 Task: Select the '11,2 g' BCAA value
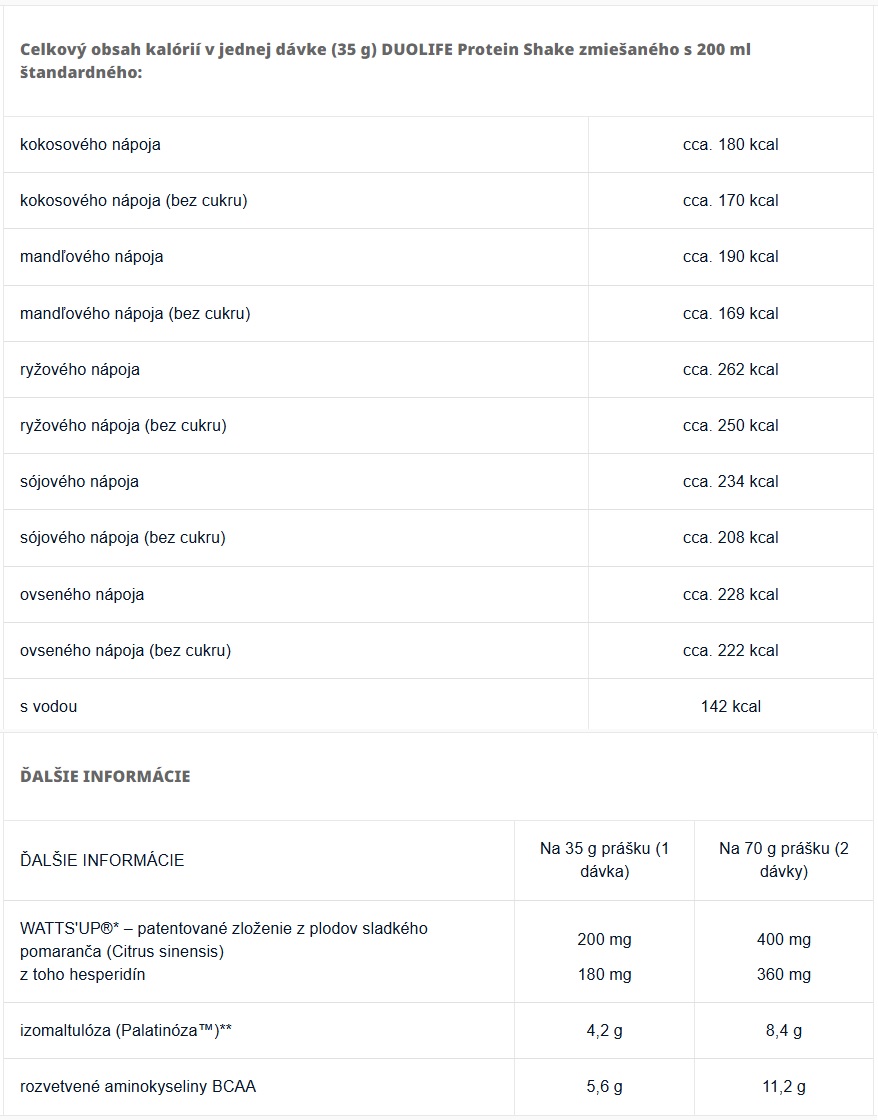[x=784, y=1086]
